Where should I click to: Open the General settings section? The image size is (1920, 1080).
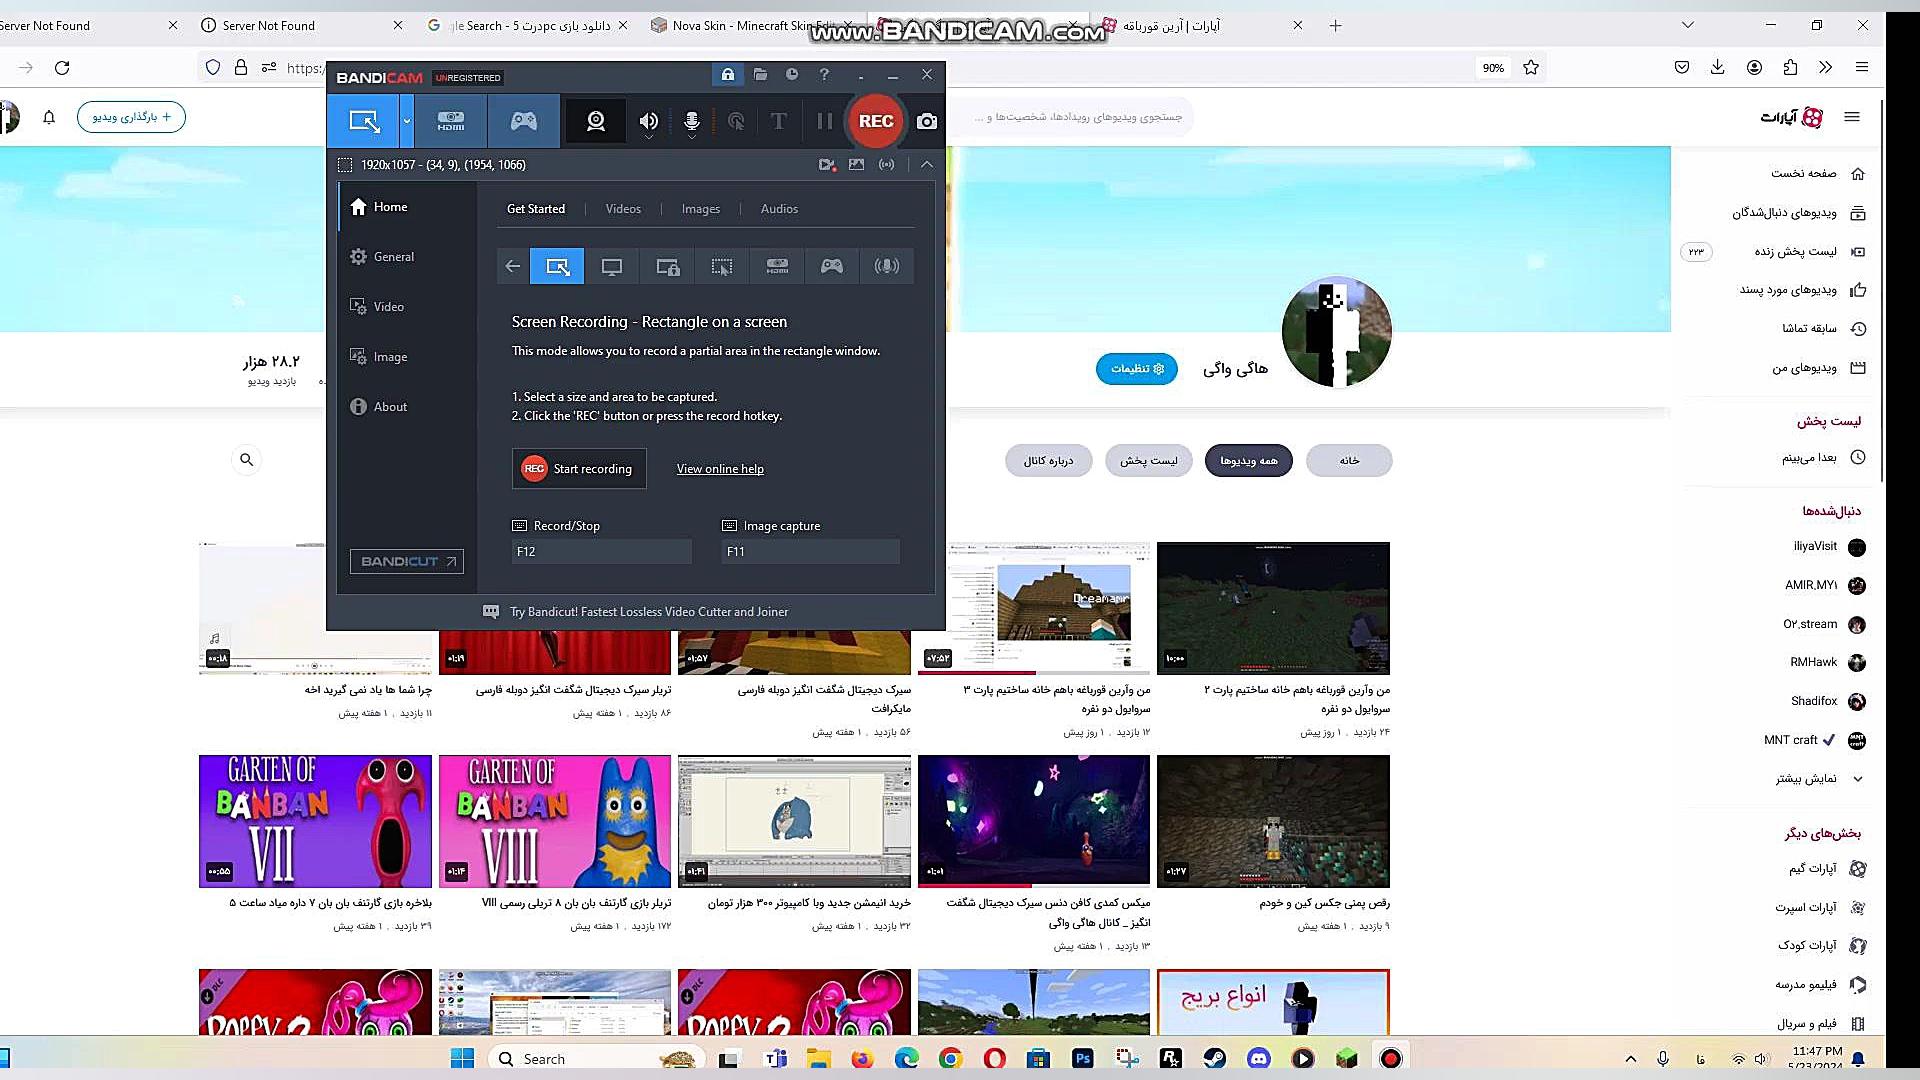pyautogui.click(x=393, y=257)
